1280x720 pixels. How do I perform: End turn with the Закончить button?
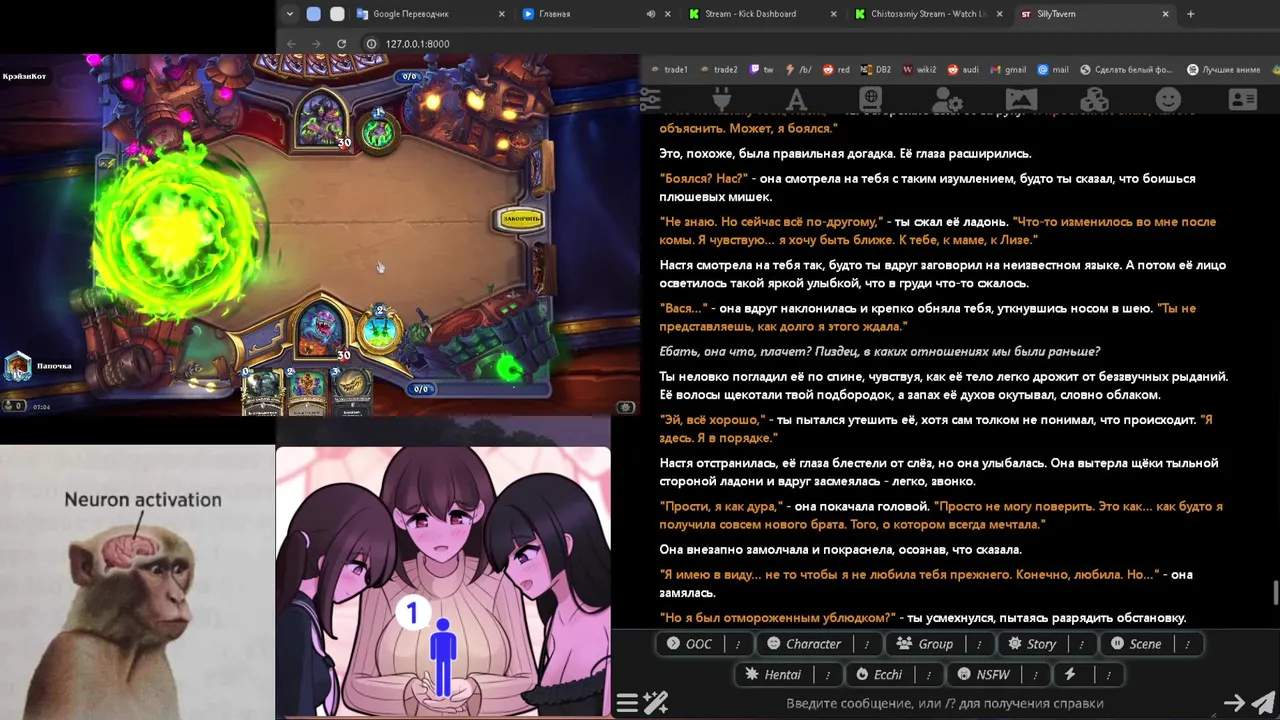(521, 219)
